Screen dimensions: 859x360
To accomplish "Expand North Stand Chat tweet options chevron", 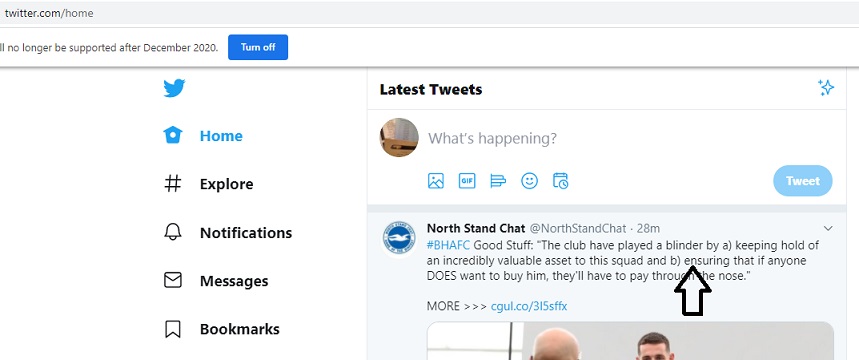I will (x=828, y=228).
